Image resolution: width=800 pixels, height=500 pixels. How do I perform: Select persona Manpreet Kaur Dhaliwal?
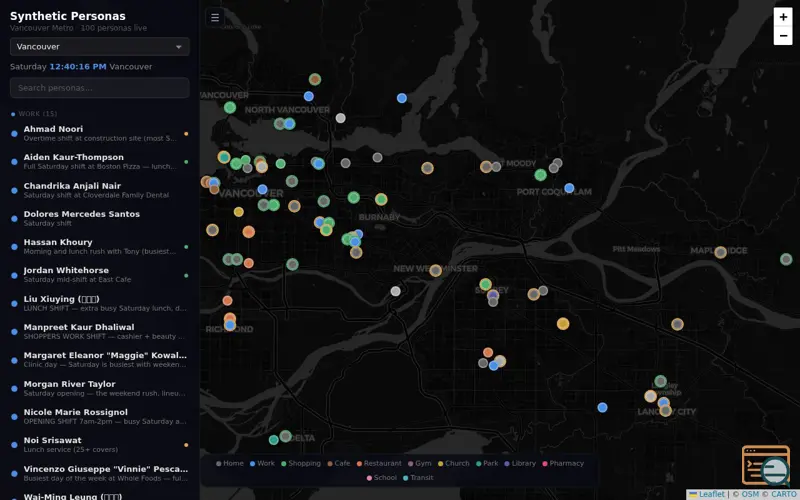[x=99, y=332]
